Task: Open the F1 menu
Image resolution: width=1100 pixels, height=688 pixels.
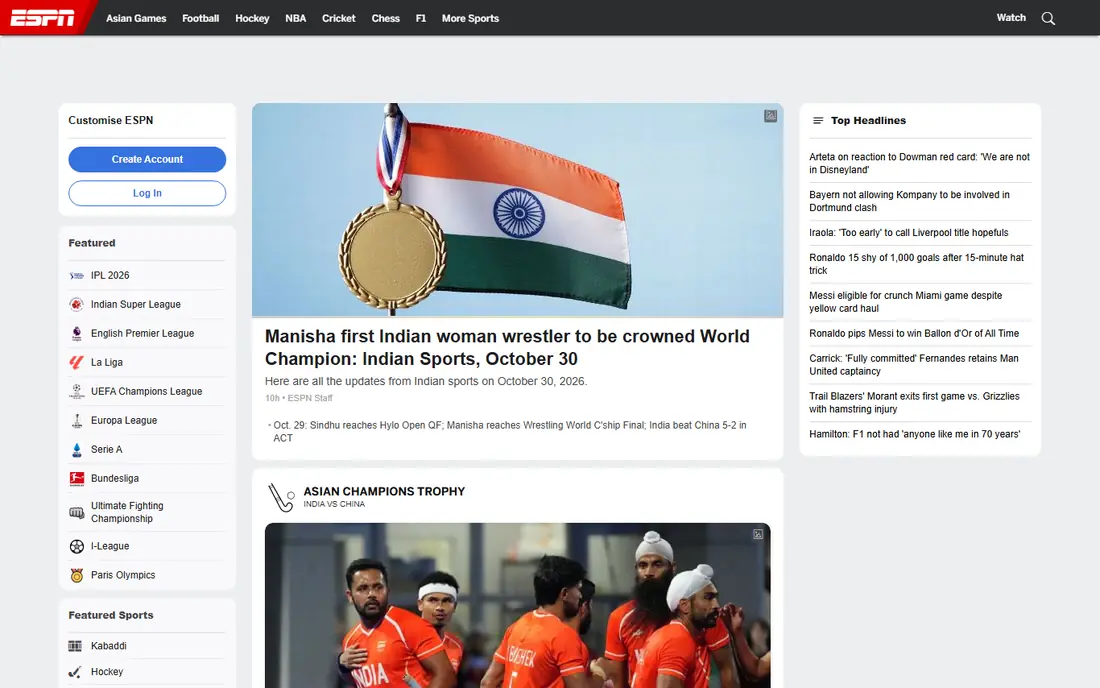Action: 421,18
